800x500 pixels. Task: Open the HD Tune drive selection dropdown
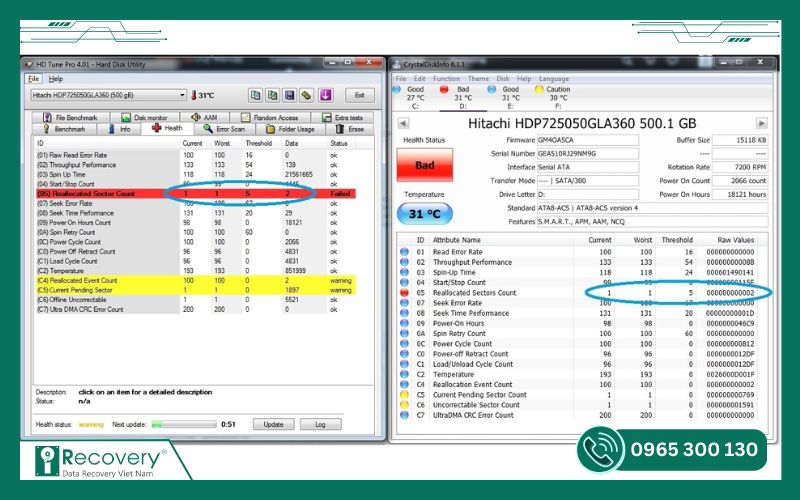click(182, 95)
